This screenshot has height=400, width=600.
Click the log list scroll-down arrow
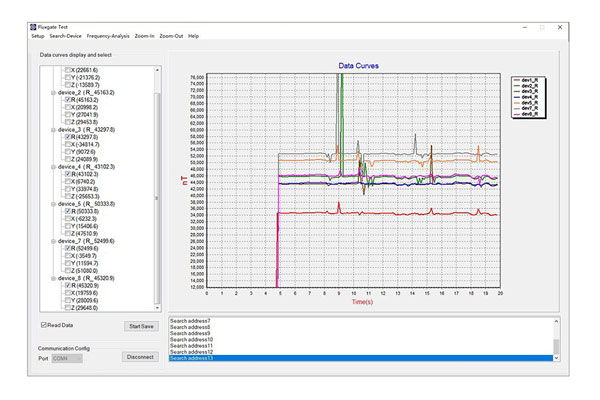(557, 359)
